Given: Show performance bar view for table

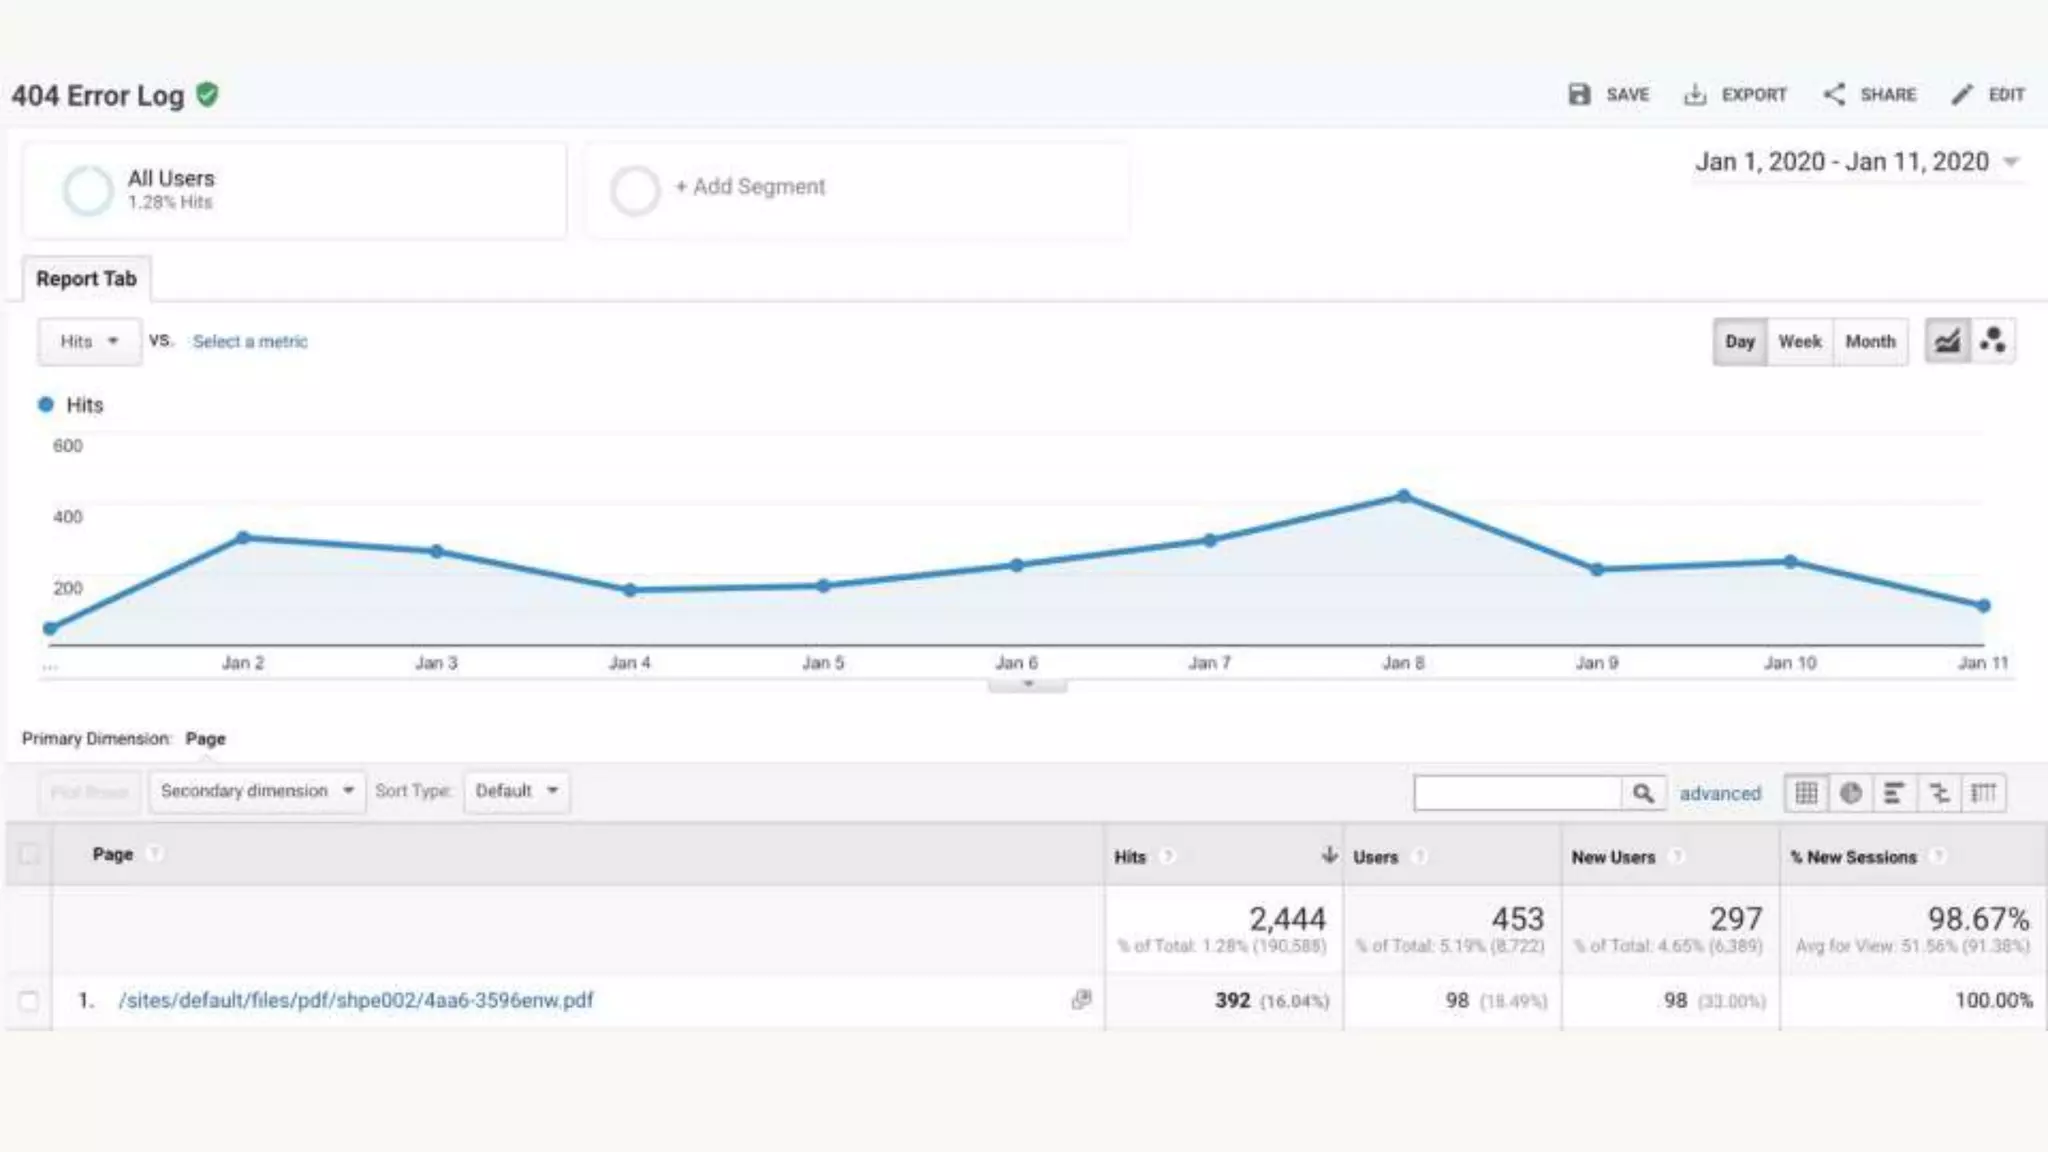Looking at the screenshot, I should tap(1894, 793).
